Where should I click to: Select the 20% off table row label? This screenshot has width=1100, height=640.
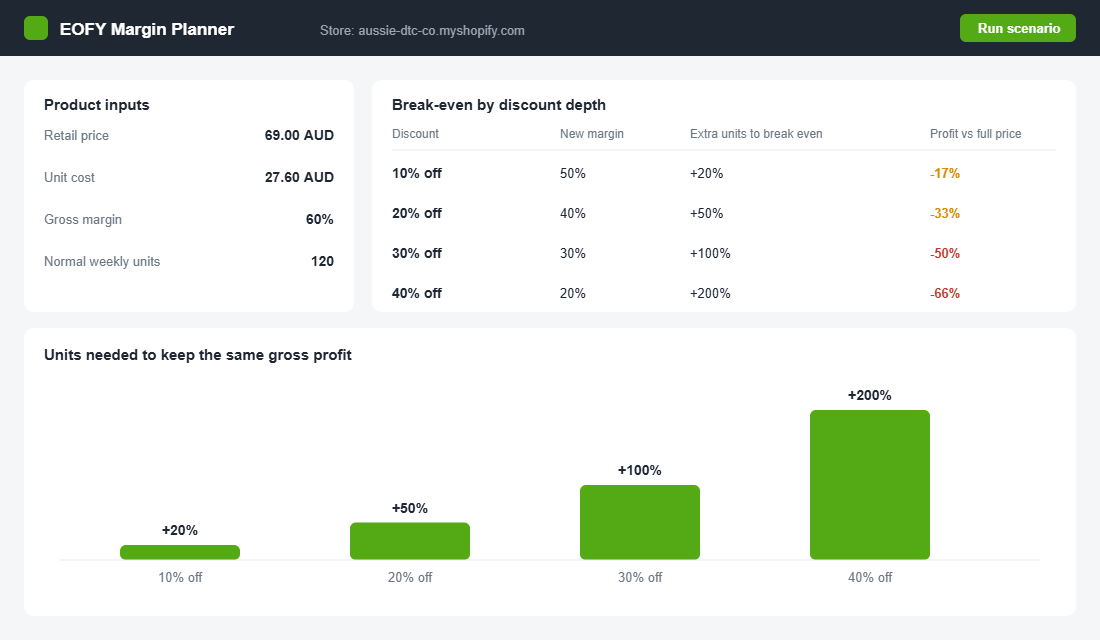tap(417, 213)
